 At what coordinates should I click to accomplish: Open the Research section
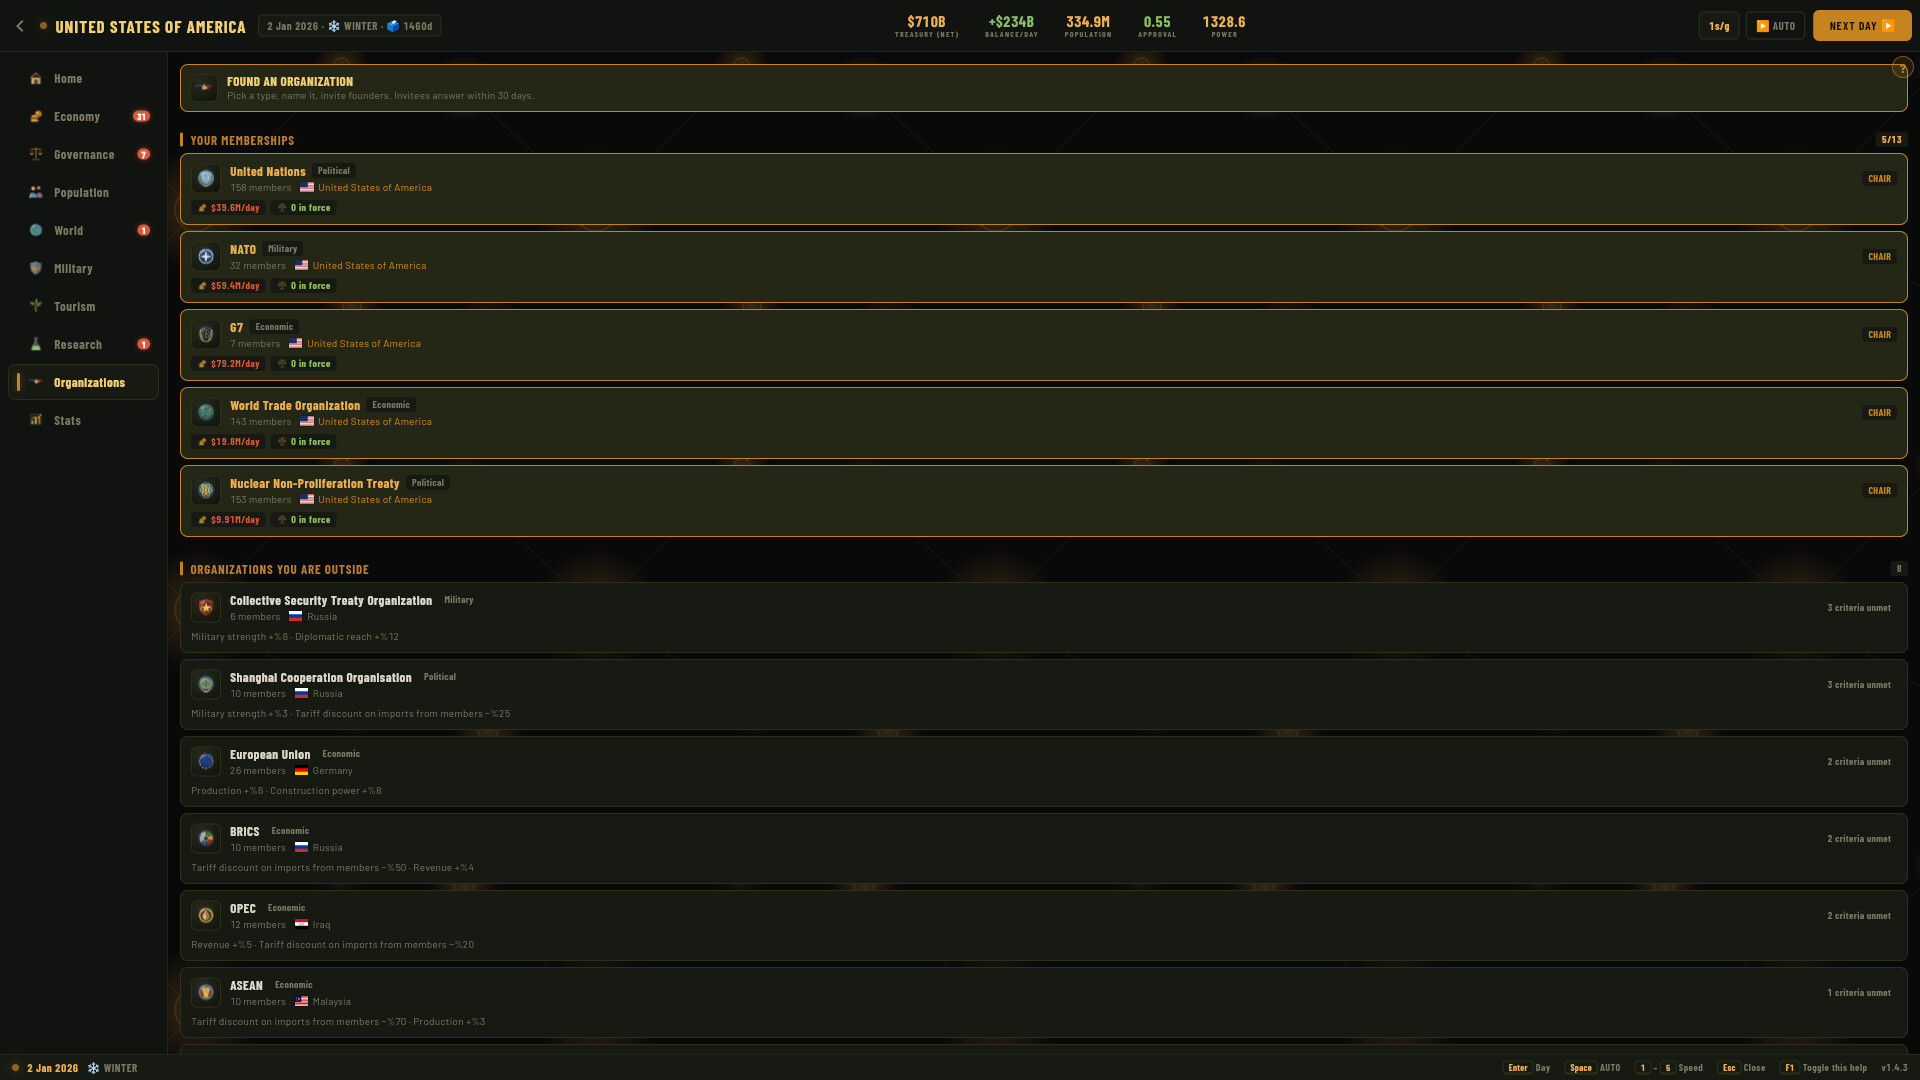(x=84, y=345)
